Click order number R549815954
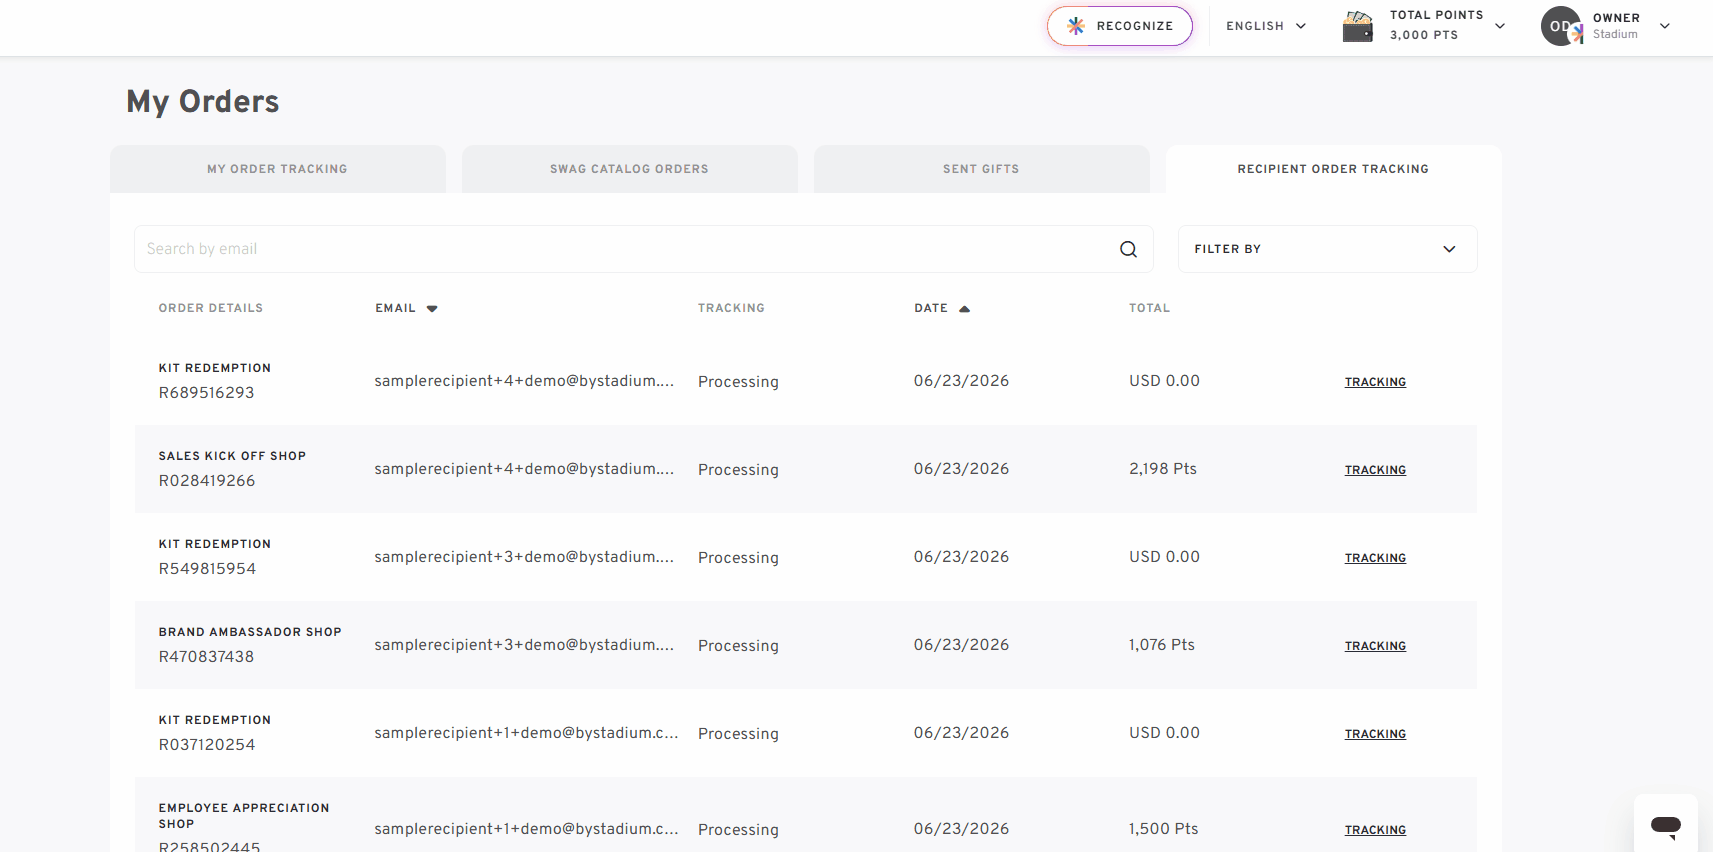The width and height of the screenshot is (1713, 852). pyautogui.click(x=207, y=569)
